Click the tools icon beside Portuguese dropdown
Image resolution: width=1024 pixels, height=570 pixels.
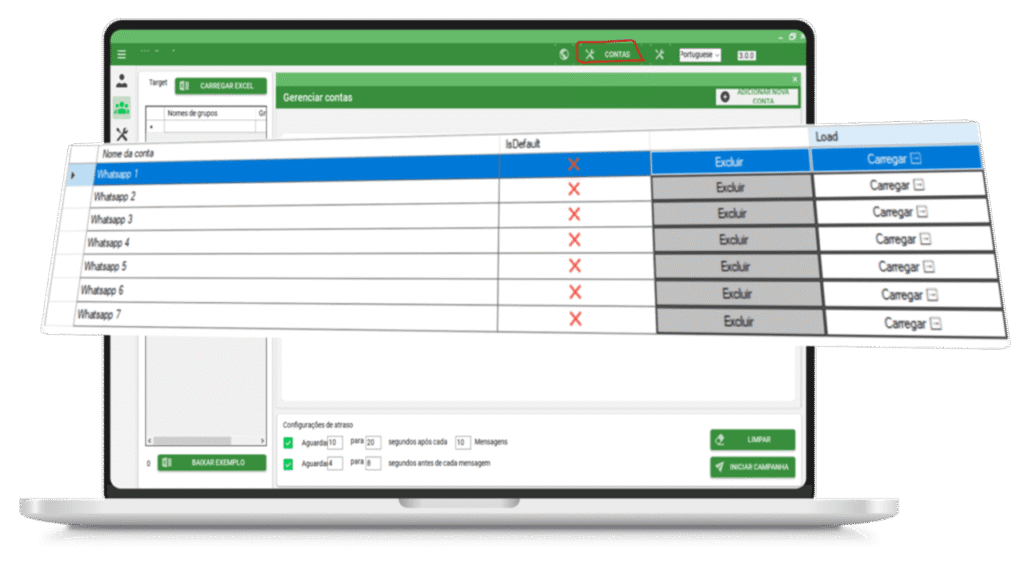click(659, 54)
